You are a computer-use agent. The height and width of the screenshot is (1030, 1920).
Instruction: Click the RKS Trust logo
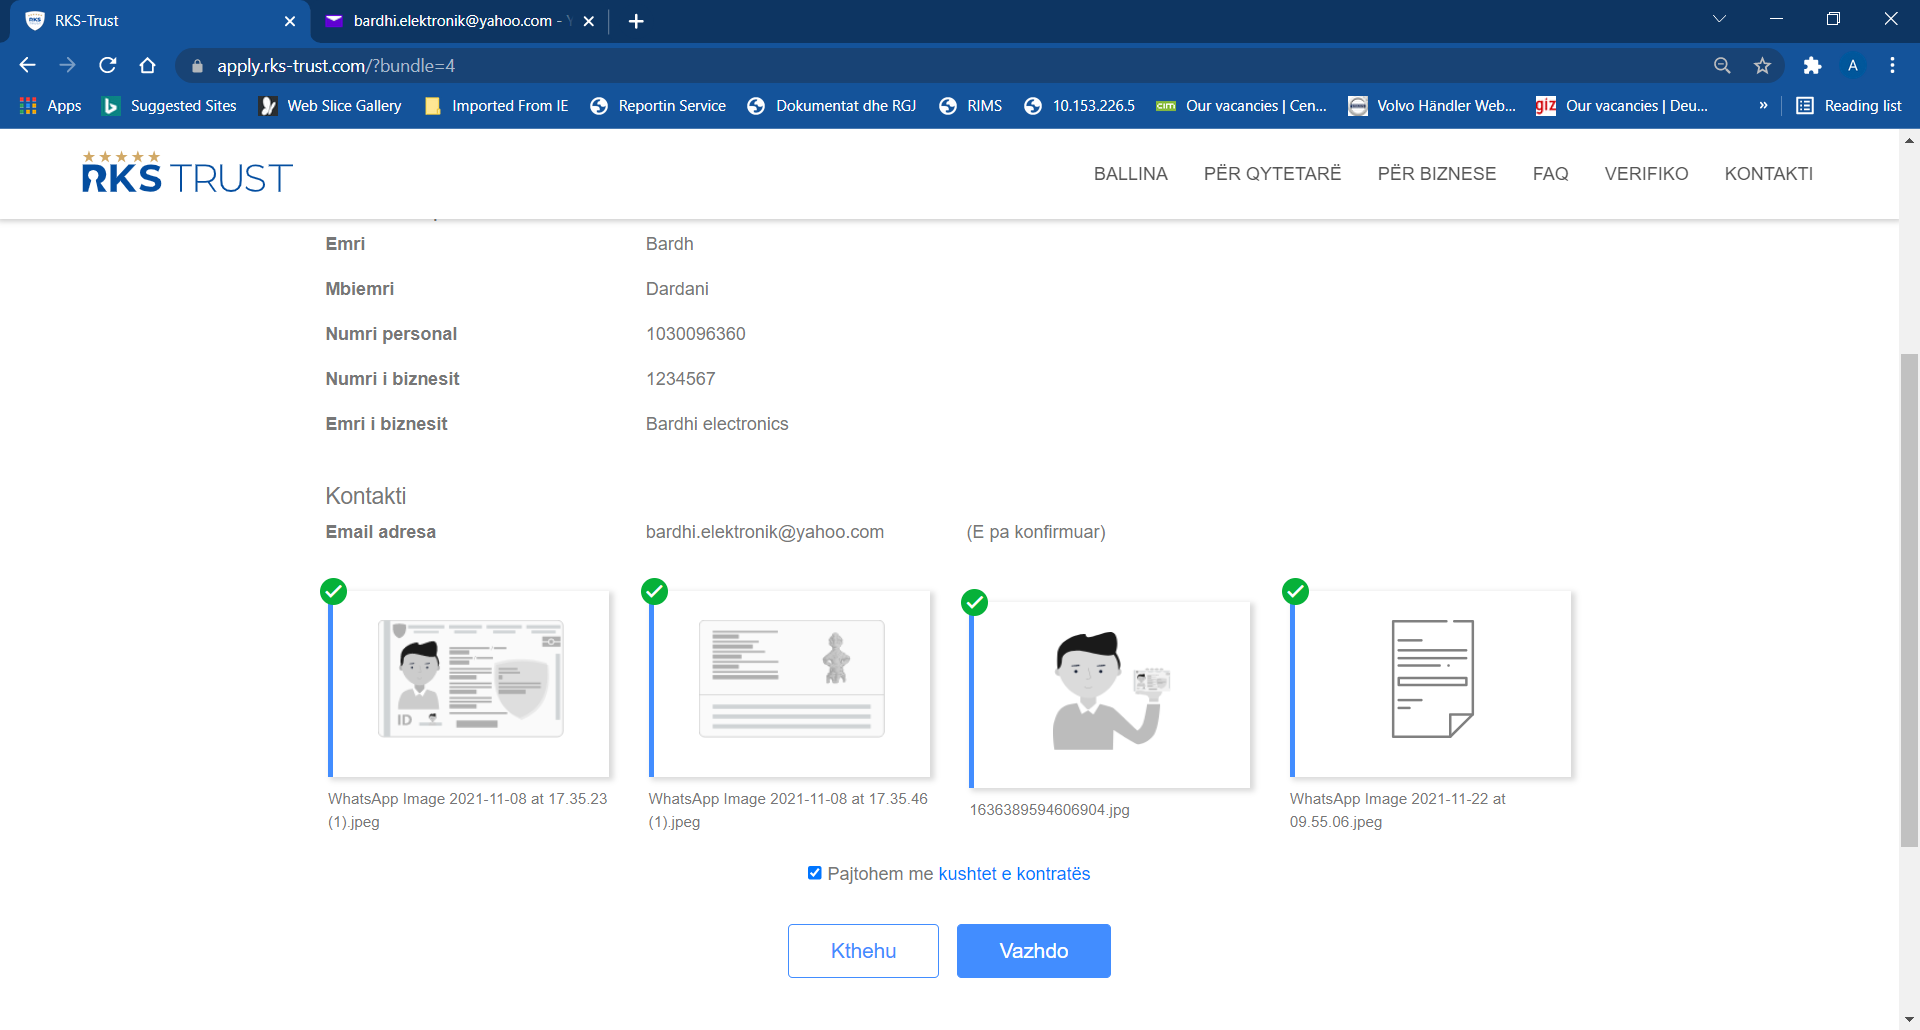pos(187,172)
